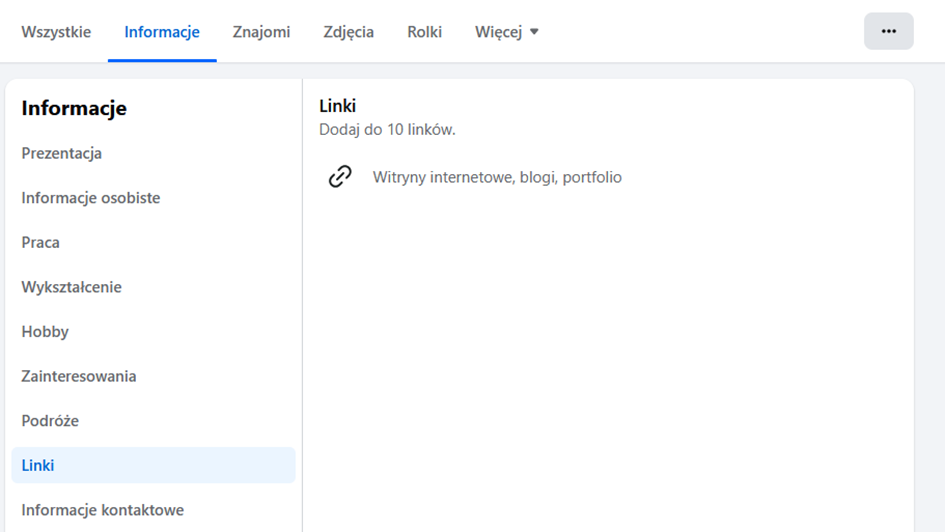Select Informacje osobiste in the sidebar
The image size is (945, 532).
pos(91,198)
